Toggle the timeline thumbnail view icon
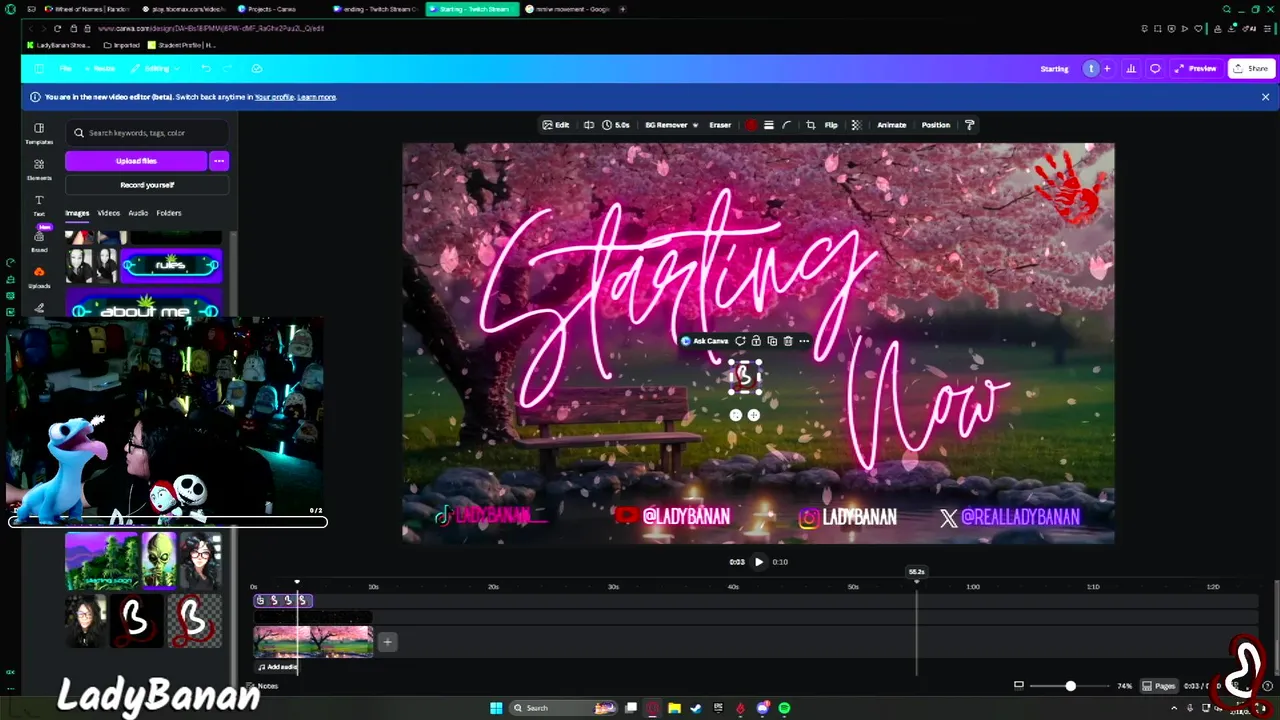The width and height of the screenshot is (1280, 720). tap(1018, 686)
